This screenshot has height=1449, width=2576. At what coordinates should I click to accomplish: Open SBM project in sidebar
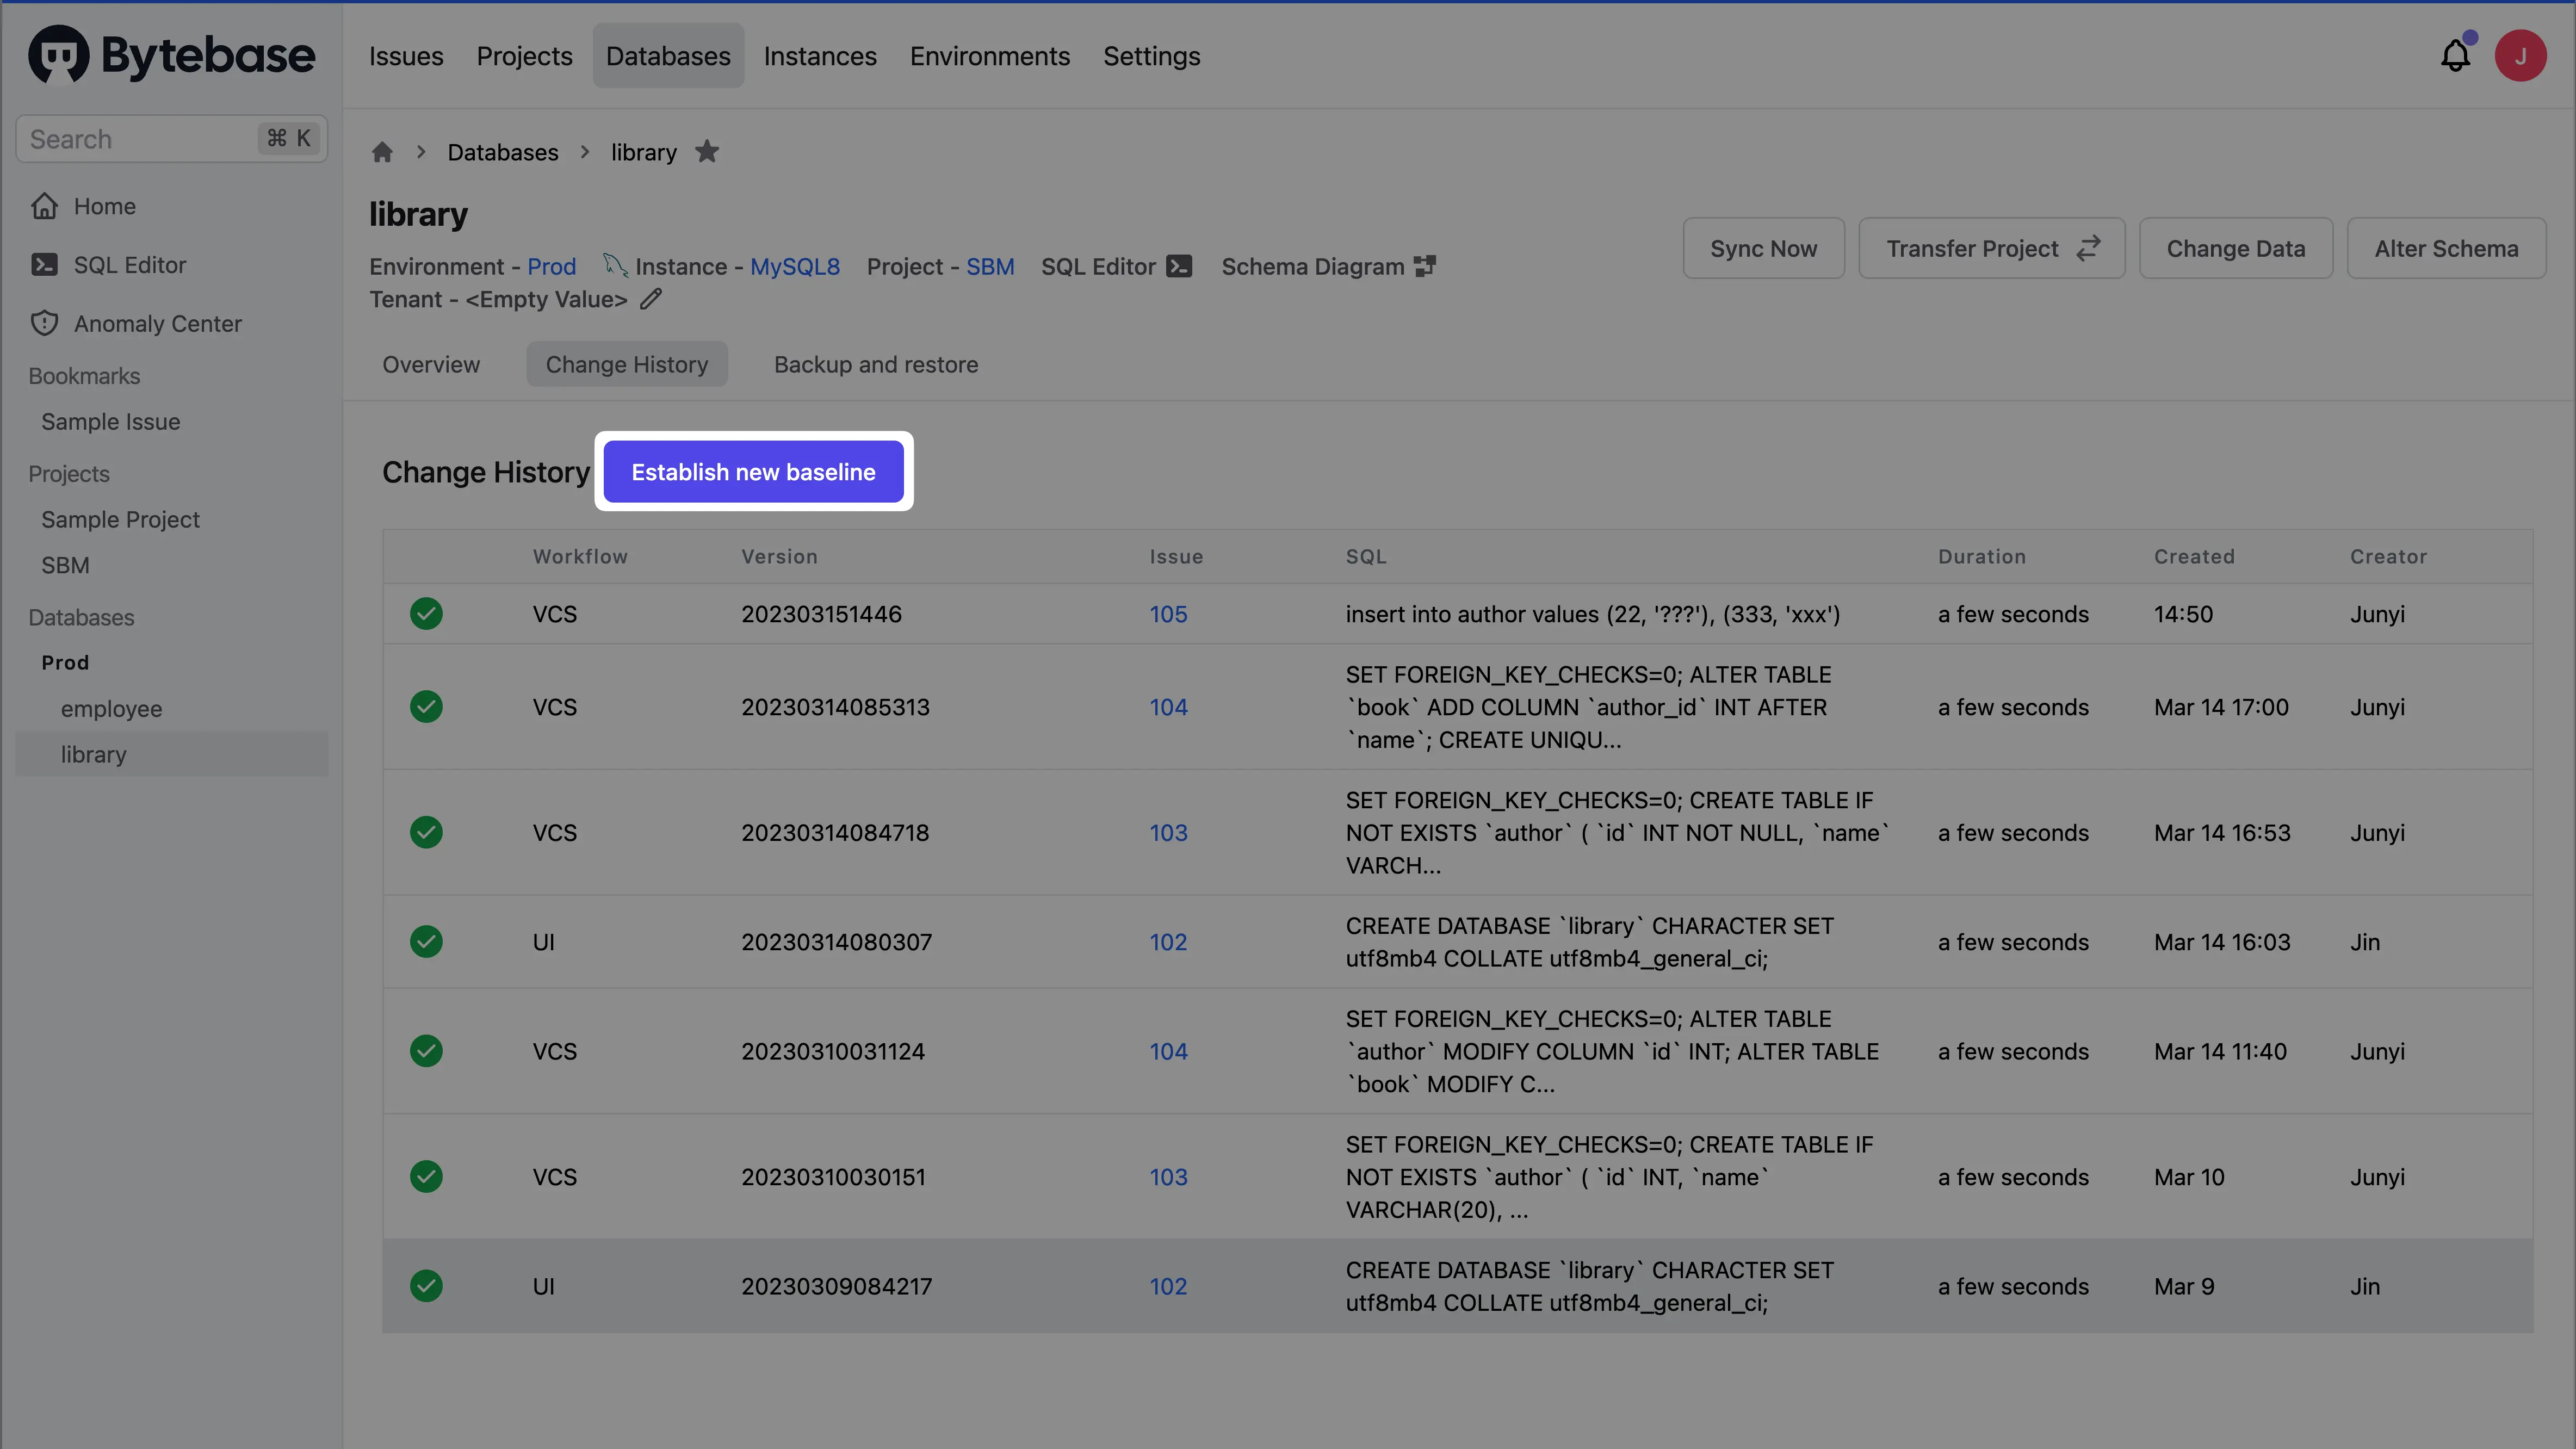click(65, 566)
